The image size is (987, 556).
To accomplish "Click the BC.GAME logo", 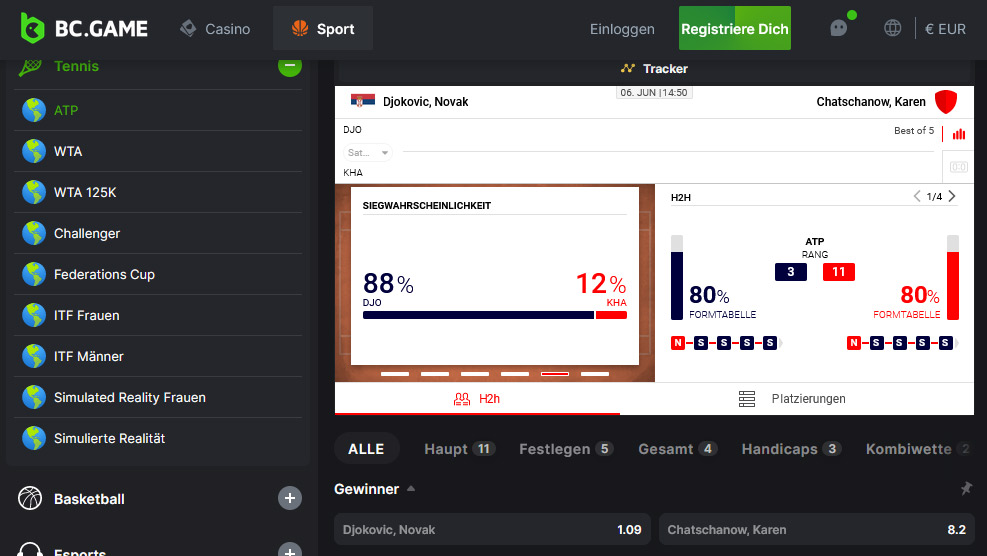I will pyautogui.click(x=84, y=28).
